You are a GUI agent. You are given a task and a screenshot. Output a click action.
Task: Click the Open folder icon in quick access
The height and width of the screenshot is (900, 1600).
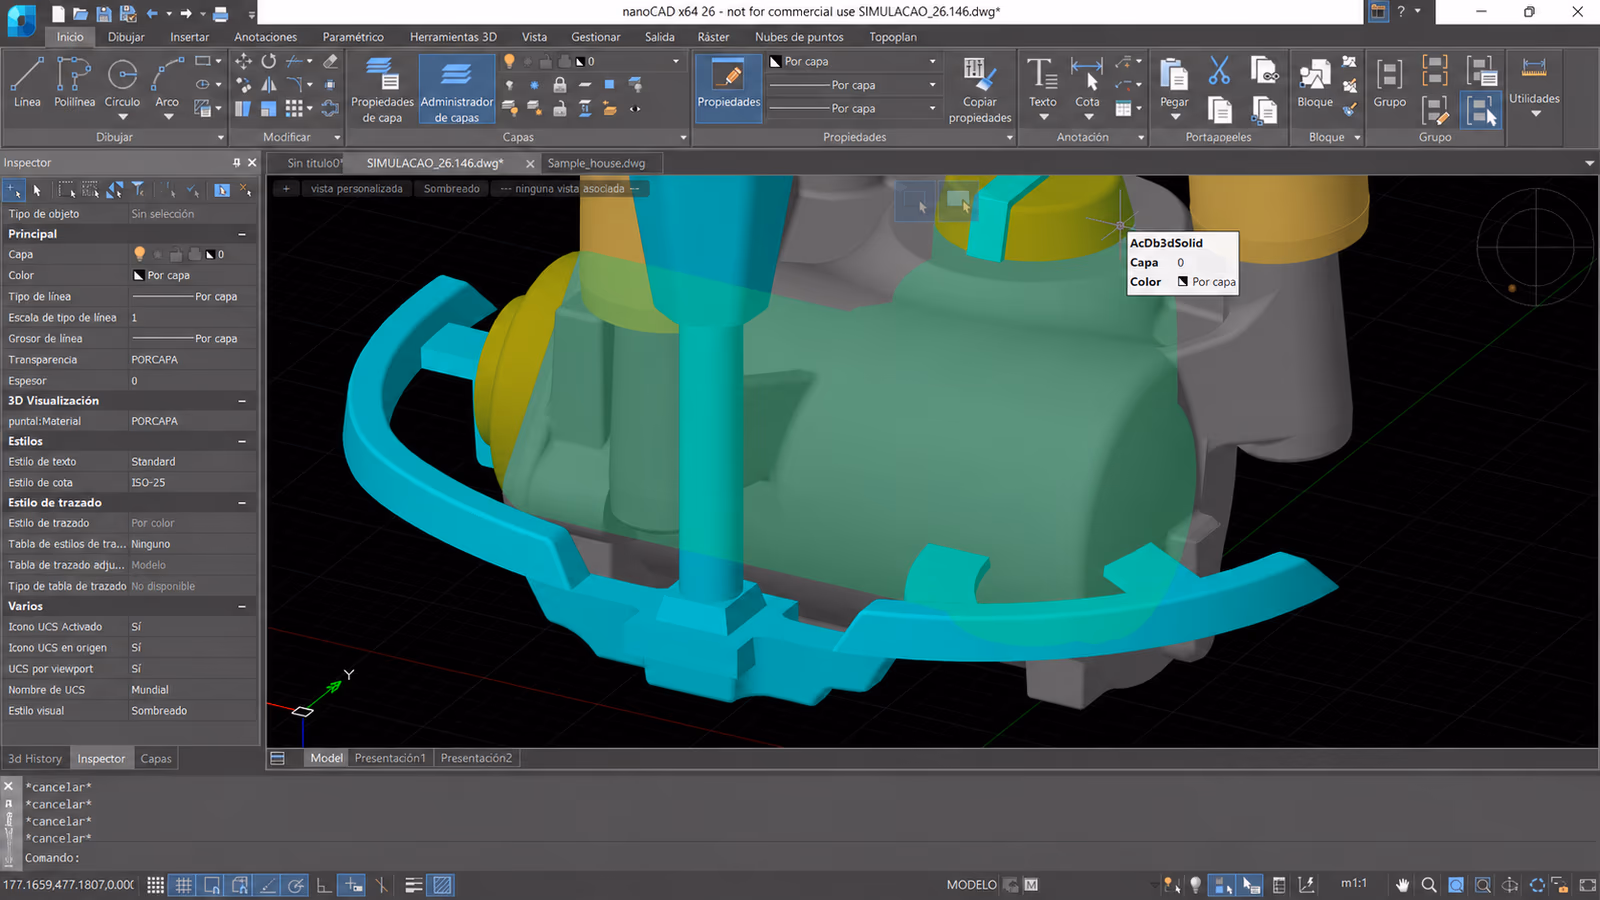click(80, 14)
